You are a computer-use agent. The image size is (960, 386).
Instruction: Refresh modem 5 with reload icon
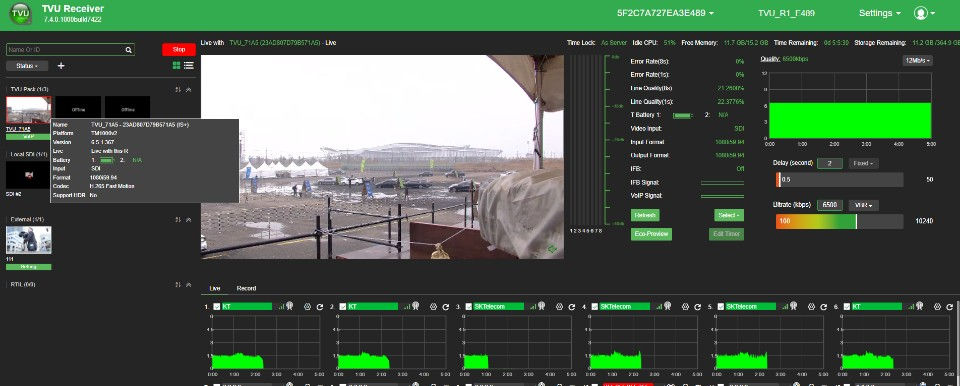click(x=823, y=306)
